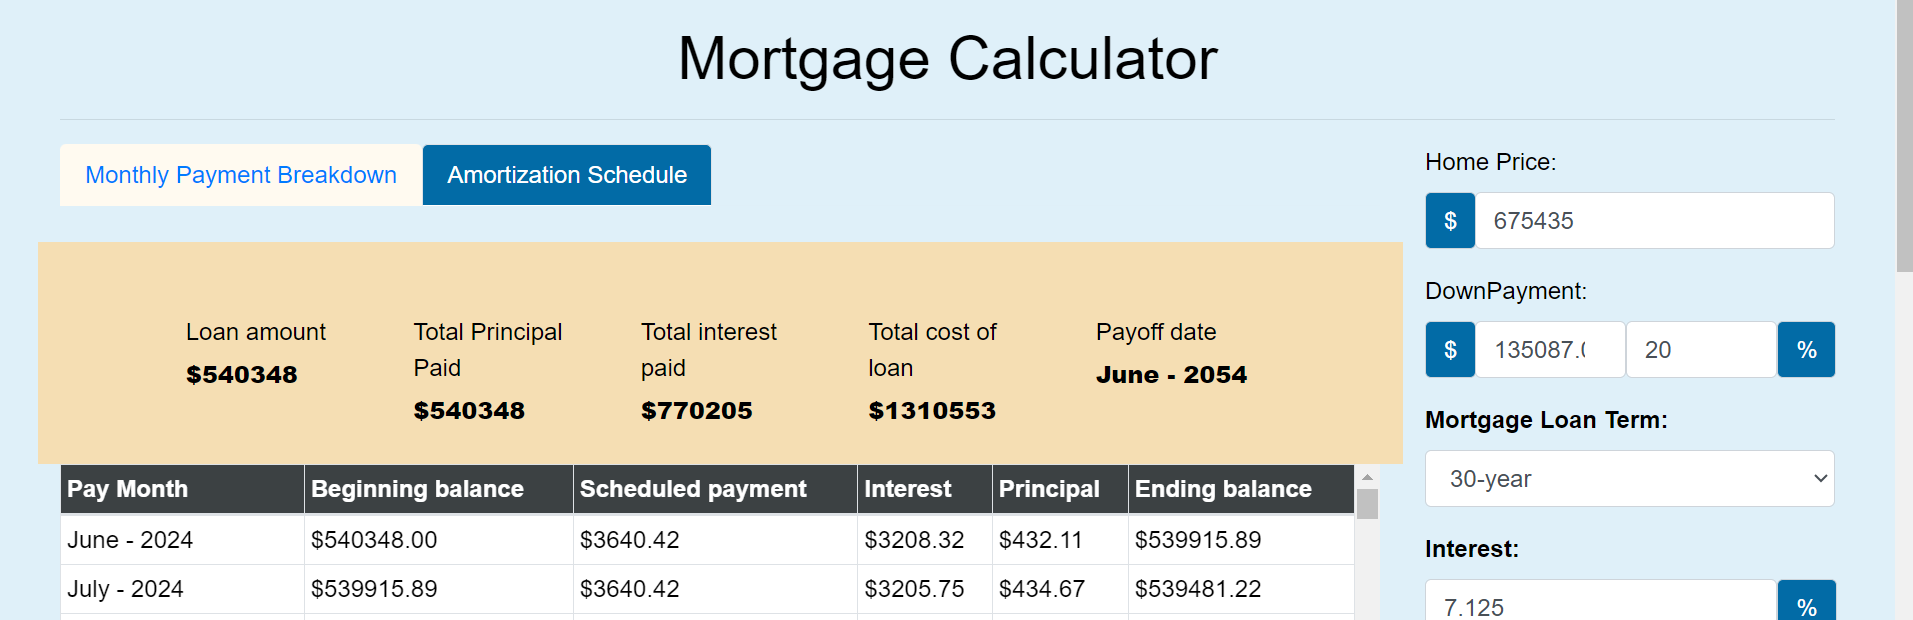Image resolution: width=1913 pixels, height=620 pixels.
Task: Click the Home Price input field
Action: click(1654, 221)
